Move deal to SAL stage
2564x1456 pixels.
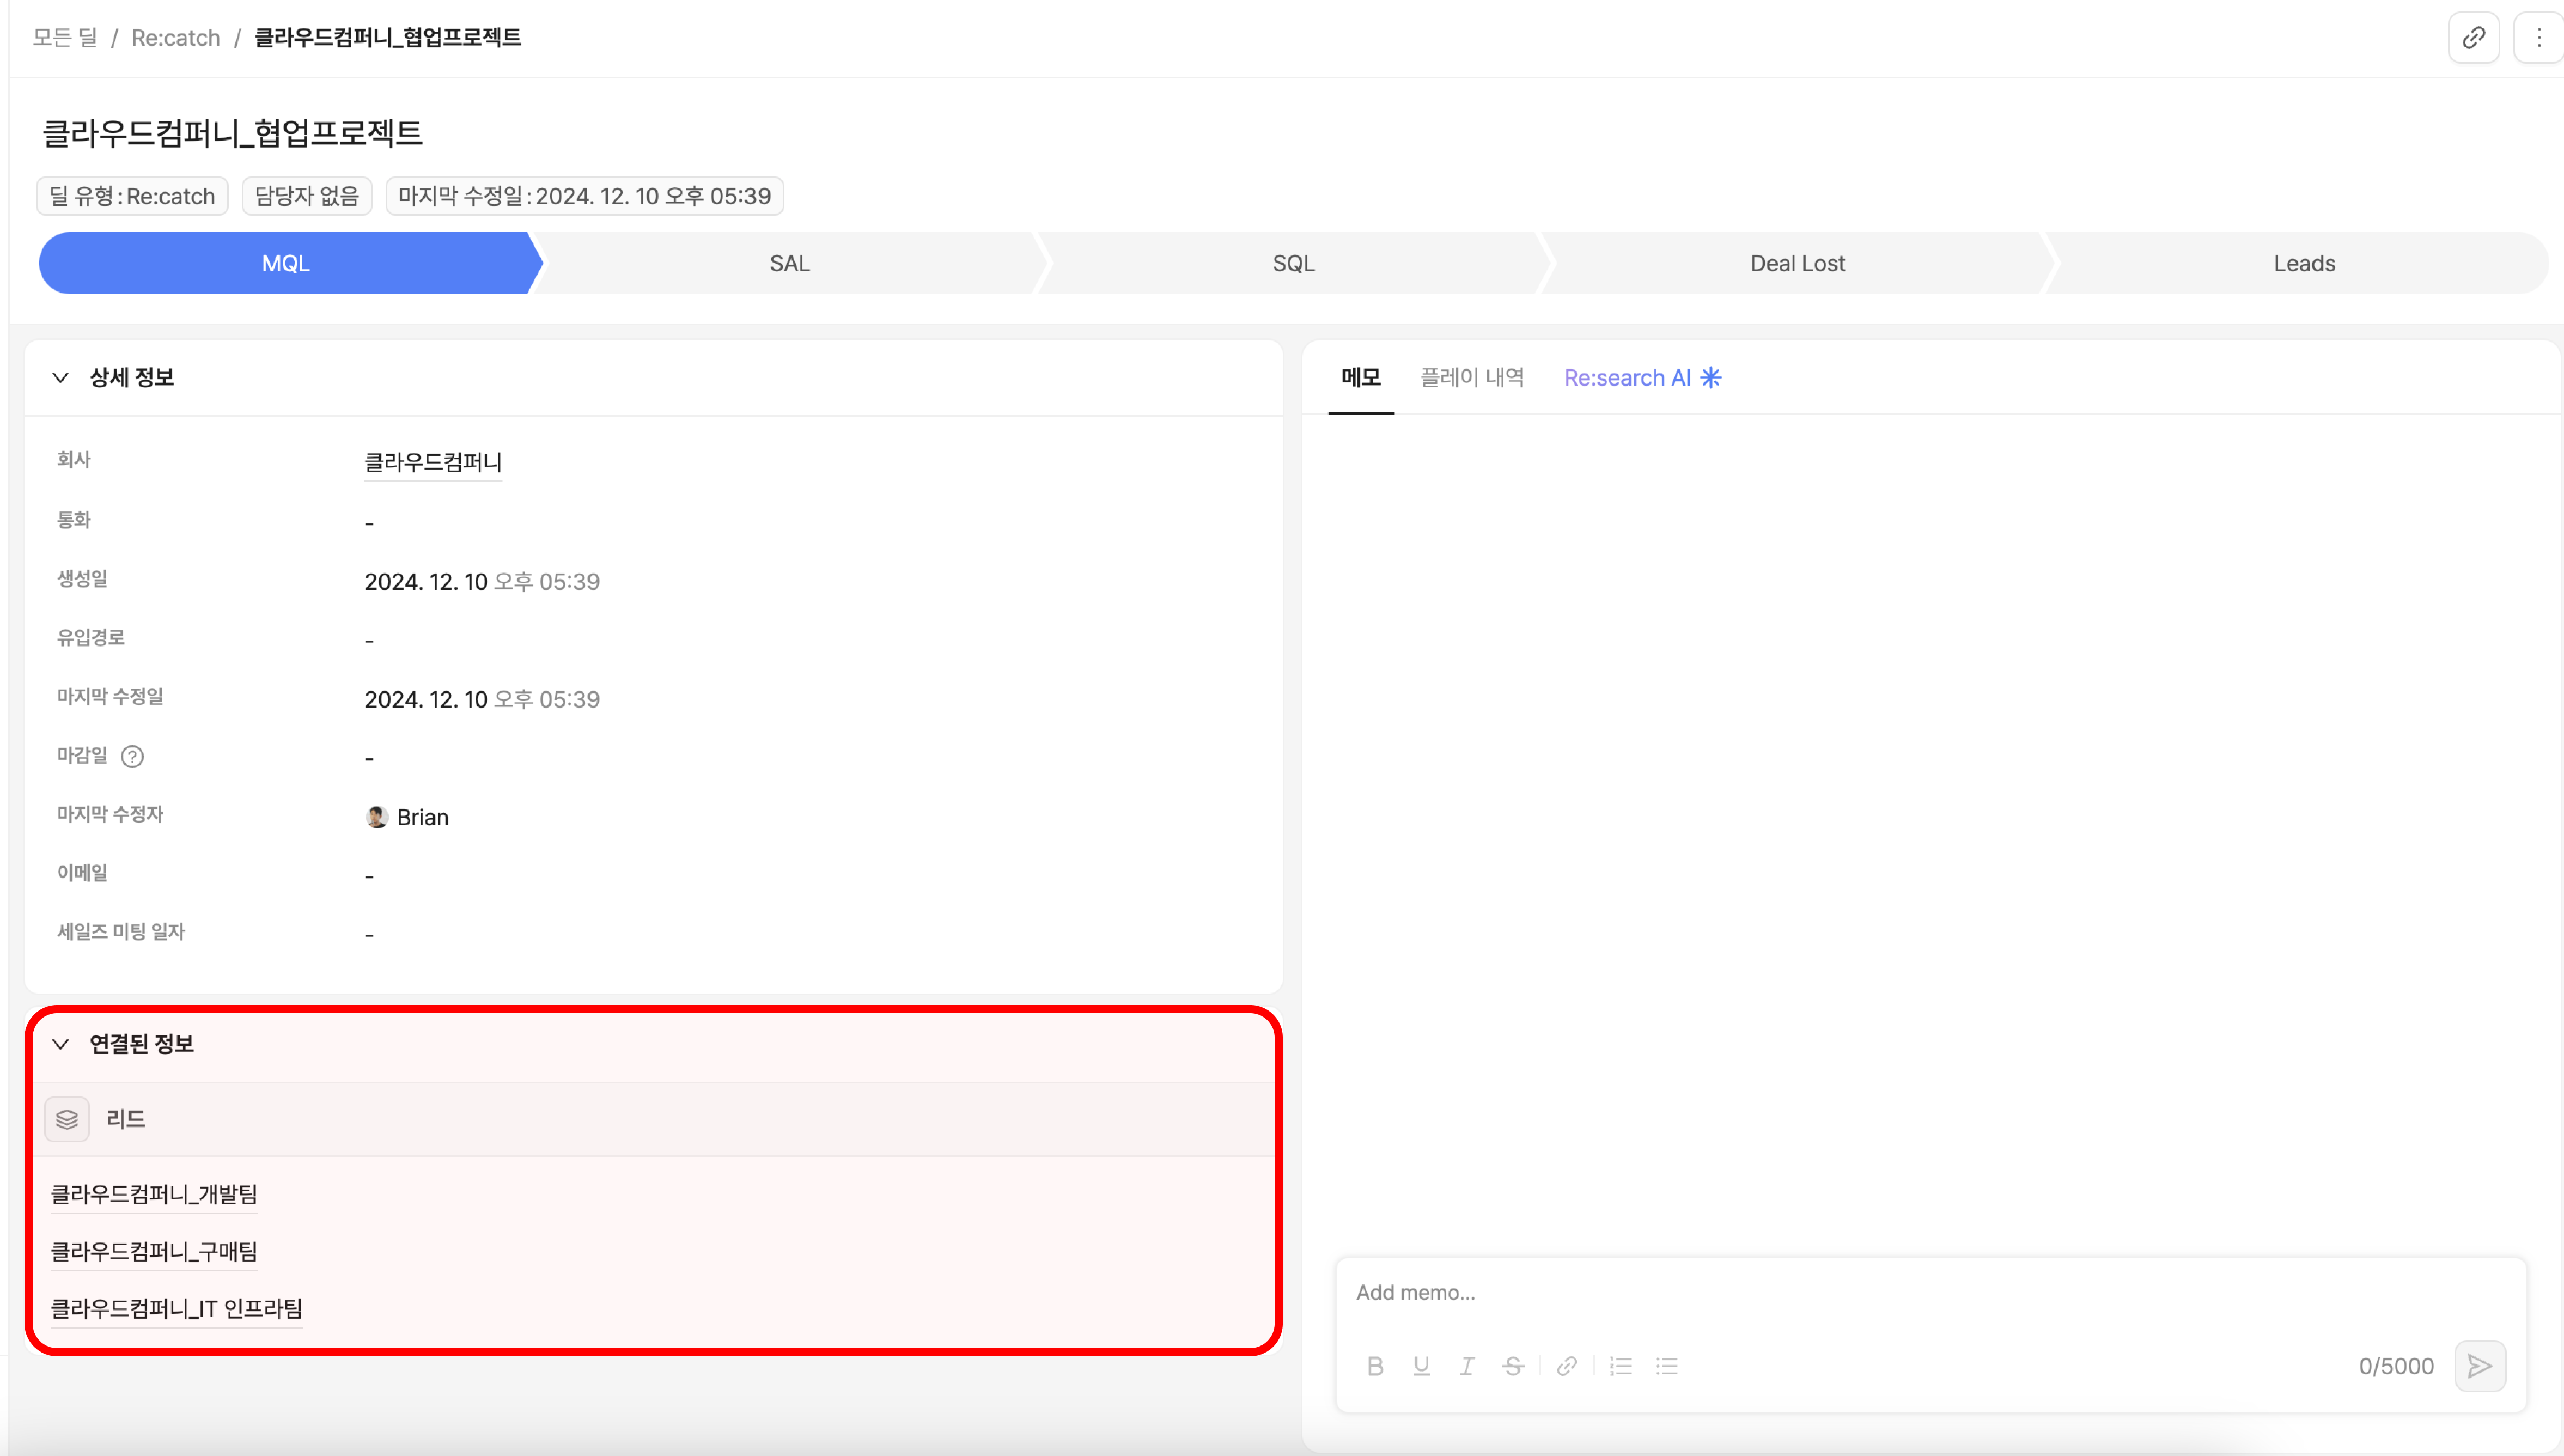(x=789, y=264)
